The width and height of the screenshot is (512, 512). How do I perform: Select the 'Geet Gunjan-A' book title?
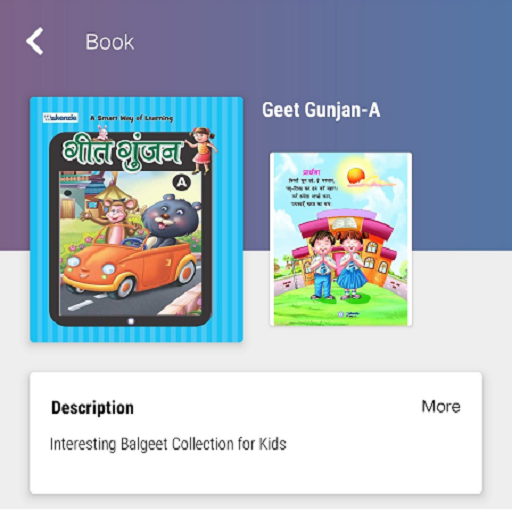pyautogui.click(x=321, y=110)
